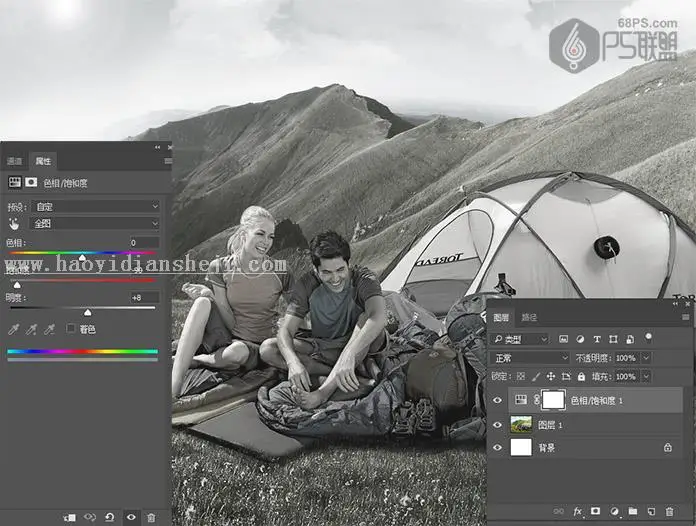Click the reset adjustment icon
The height and width of the screenshot is (526, 696).
click(x=109, y=517)
